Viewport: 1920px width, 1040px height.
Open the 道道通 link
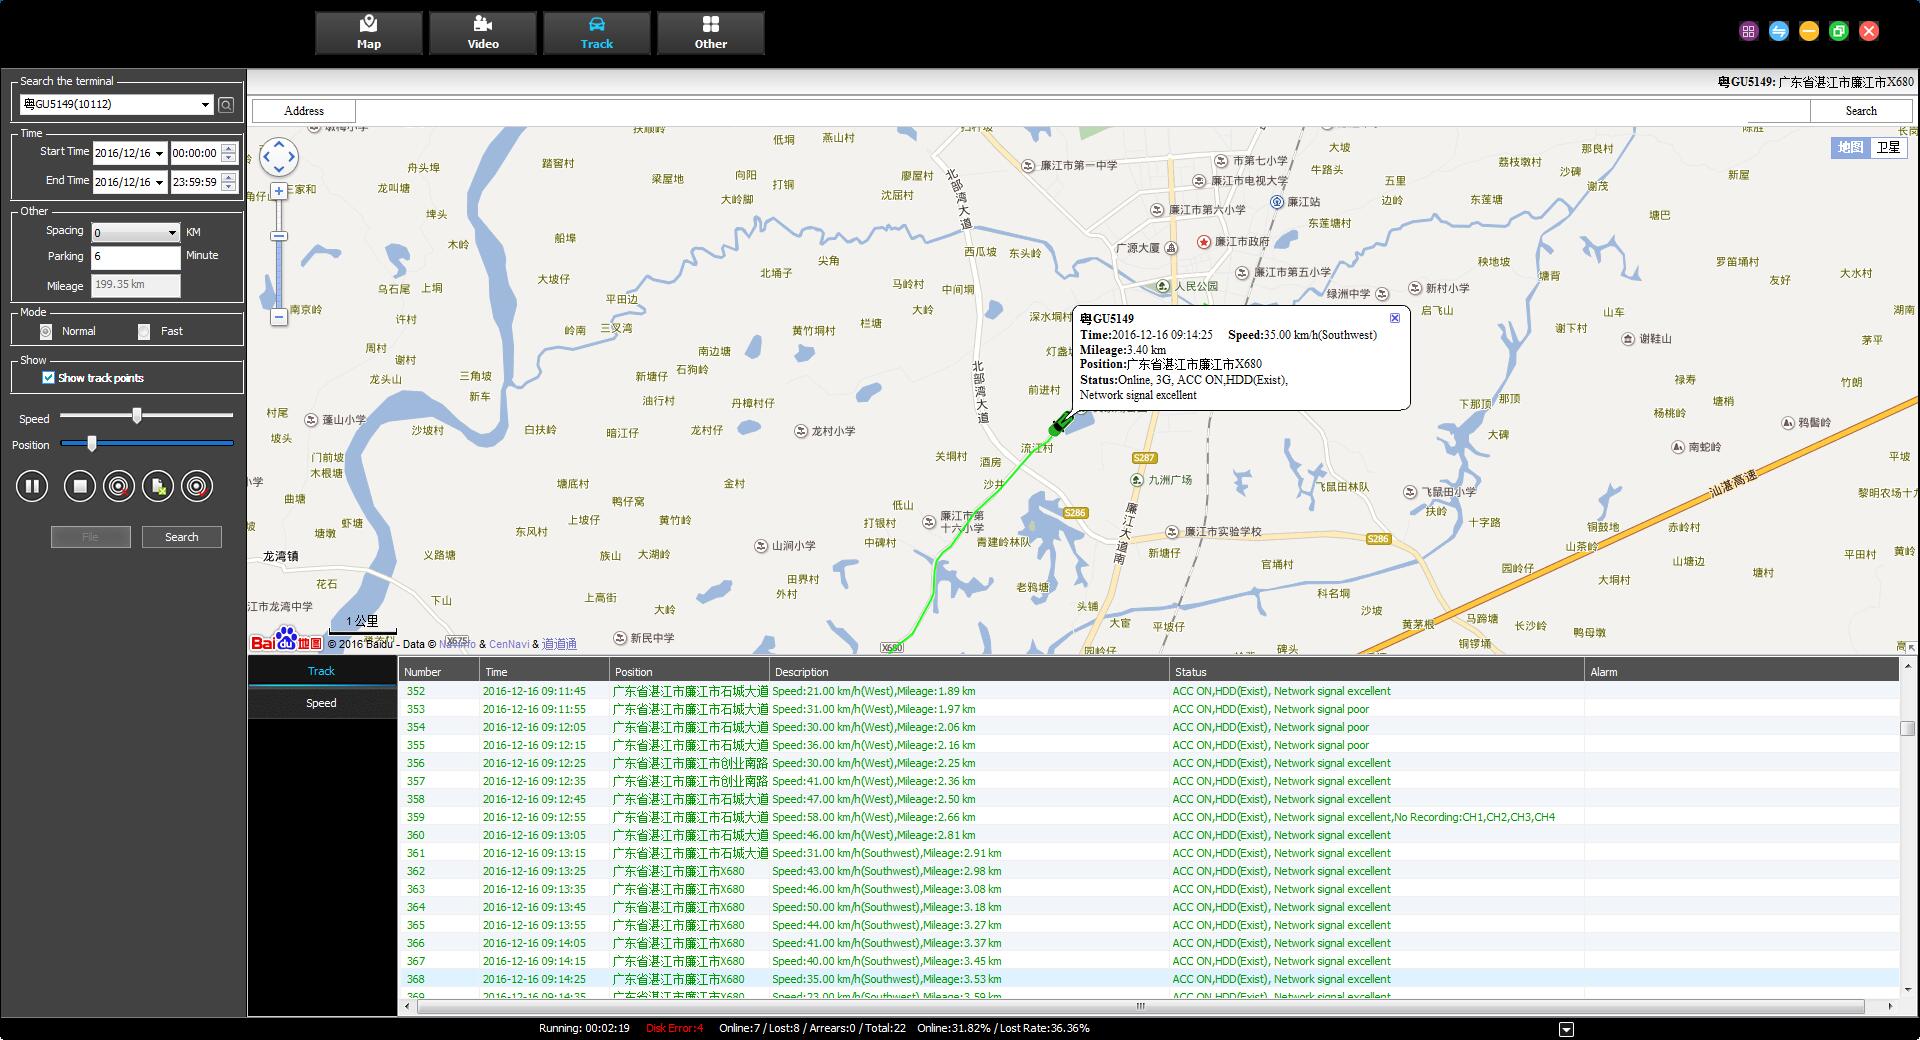click(x=559, y=645)
